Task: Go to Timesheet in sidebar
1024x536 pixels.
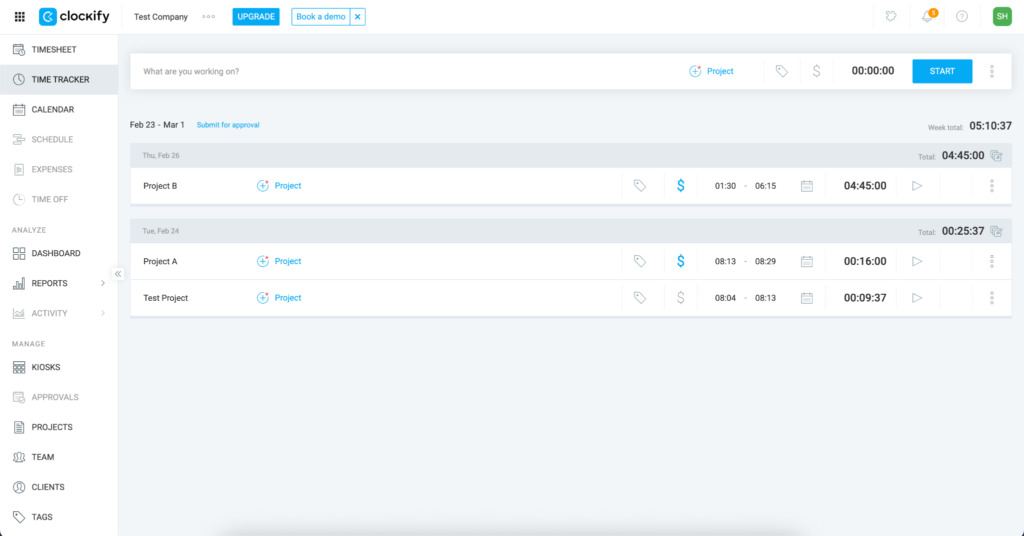Action: [x=59, y=50]
